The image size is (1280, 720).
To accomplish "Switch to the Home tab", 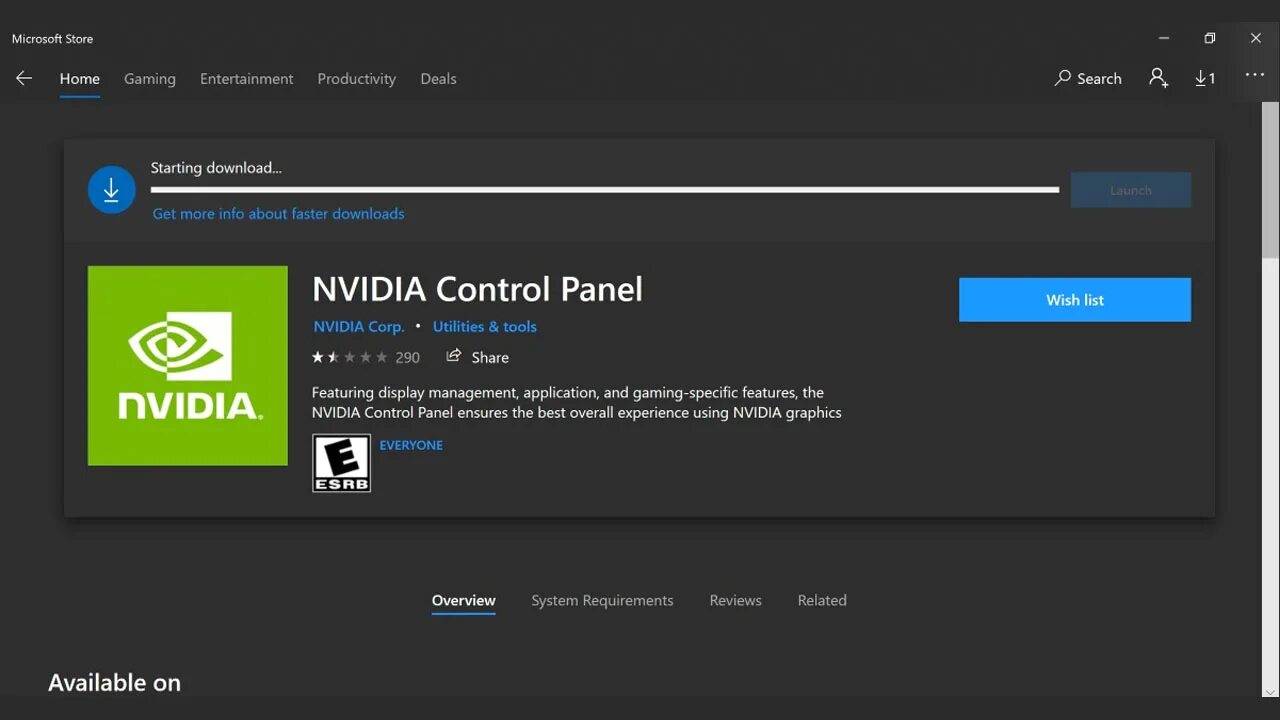I will tap(80, 79).
